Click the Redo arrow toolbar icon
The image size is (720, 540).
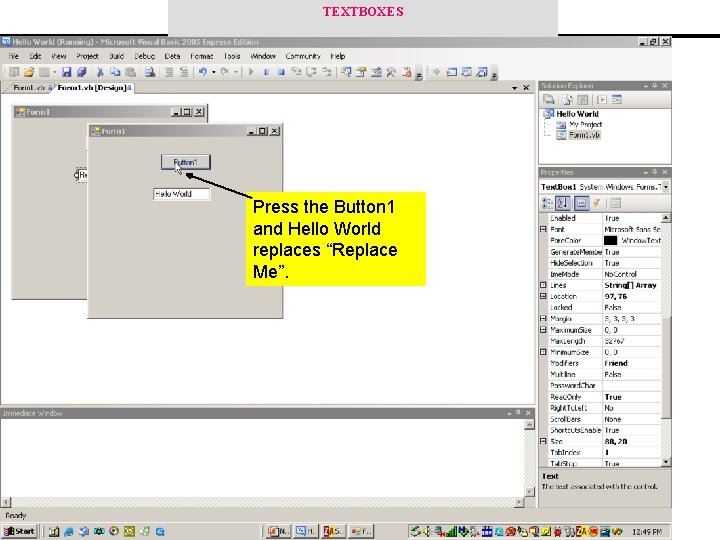(225, 72)
